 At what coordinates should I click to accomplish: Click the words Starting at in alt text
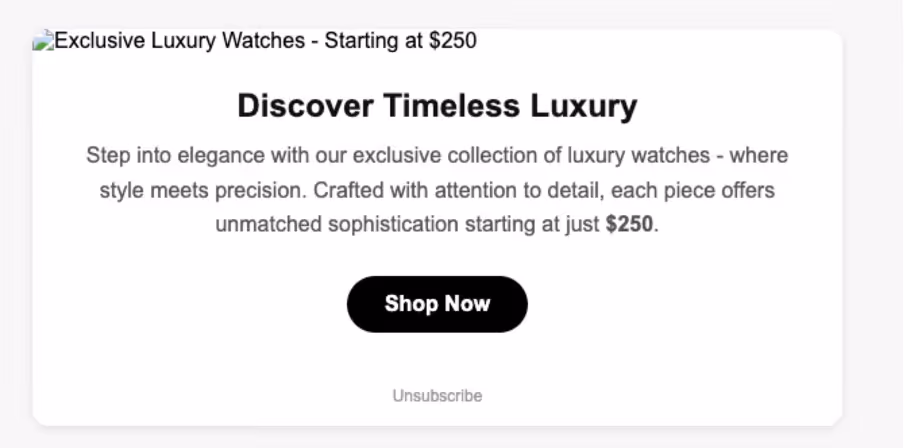coord(374,41)
